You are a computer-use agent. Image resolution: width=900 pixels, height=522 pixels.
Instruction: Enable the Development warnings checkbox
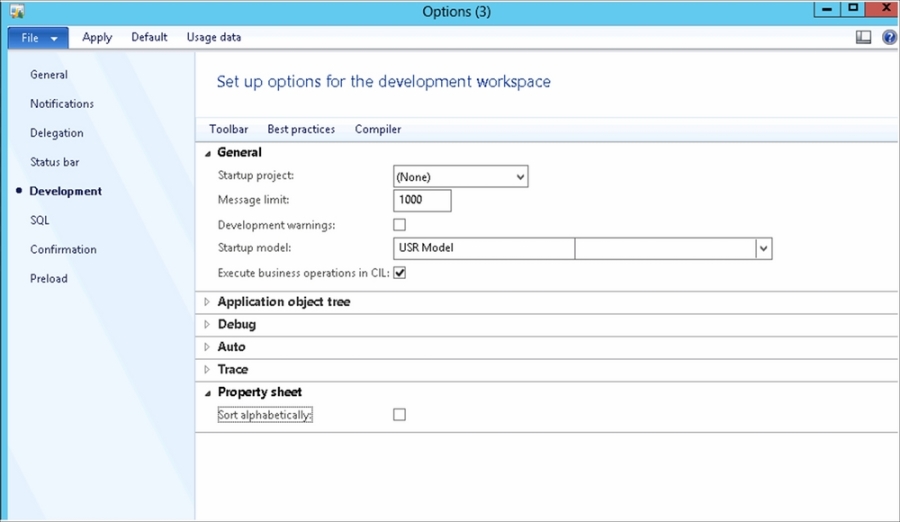click(399, 225)
